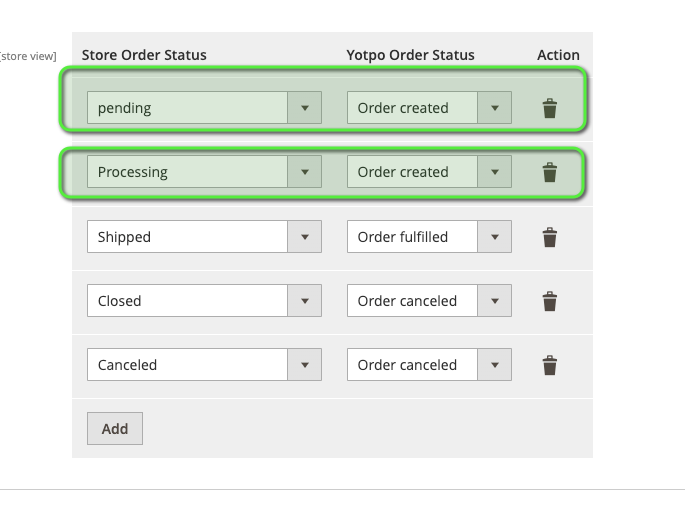Screen dimensions: 685x509
Task: Click the Action column header
Action: [558, 55]
